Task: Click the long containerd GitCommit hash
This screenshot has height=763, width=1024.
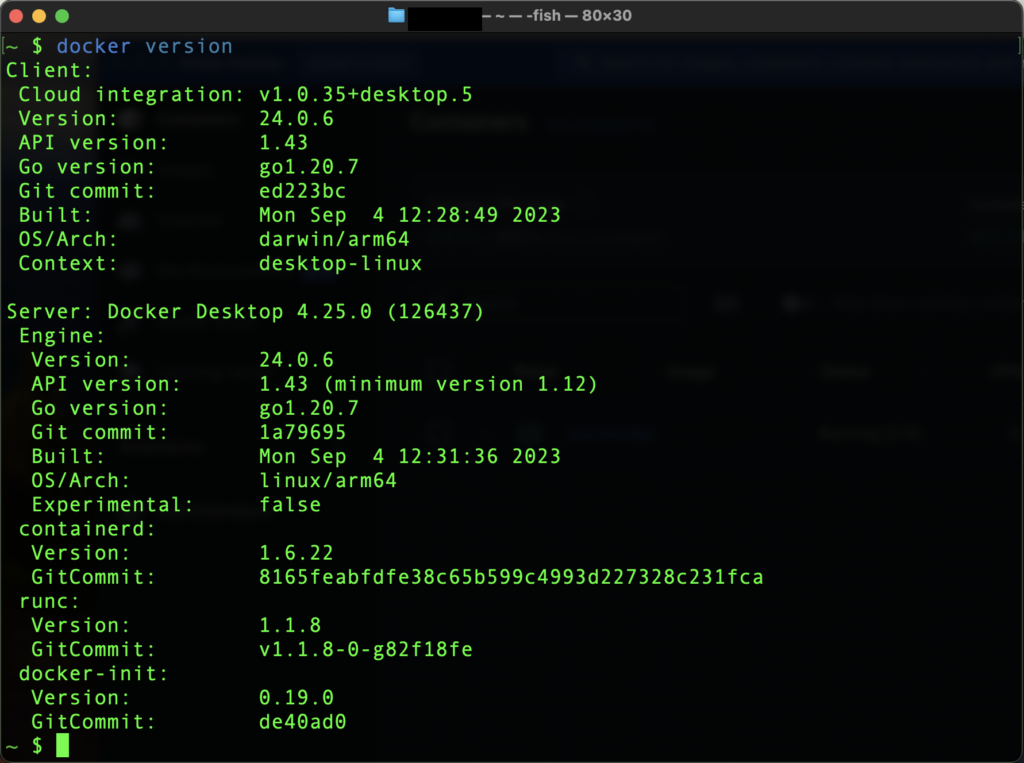Action: pos(510,577)
